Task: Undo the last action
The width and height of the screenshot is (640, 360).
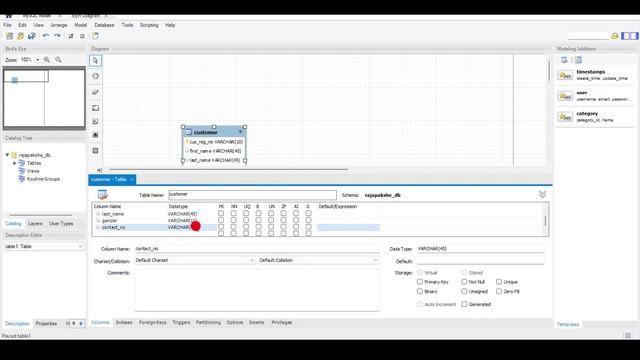Action: (x=46, y=36)
